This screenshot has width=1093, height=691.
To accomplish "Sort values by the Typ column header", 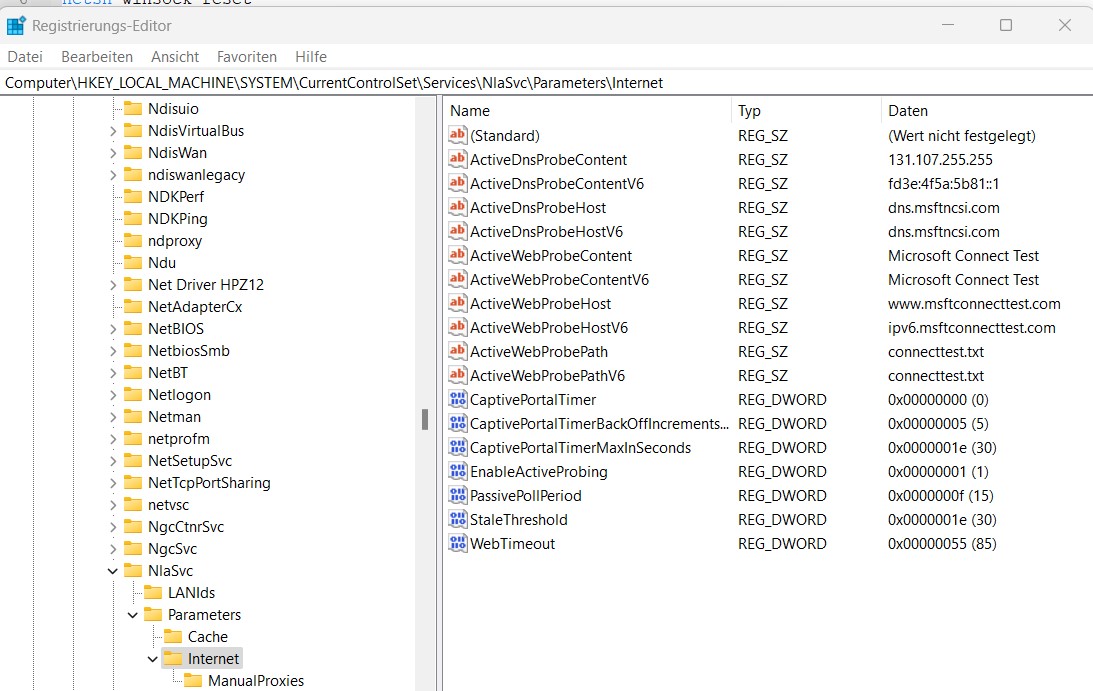I will (807, 110).
